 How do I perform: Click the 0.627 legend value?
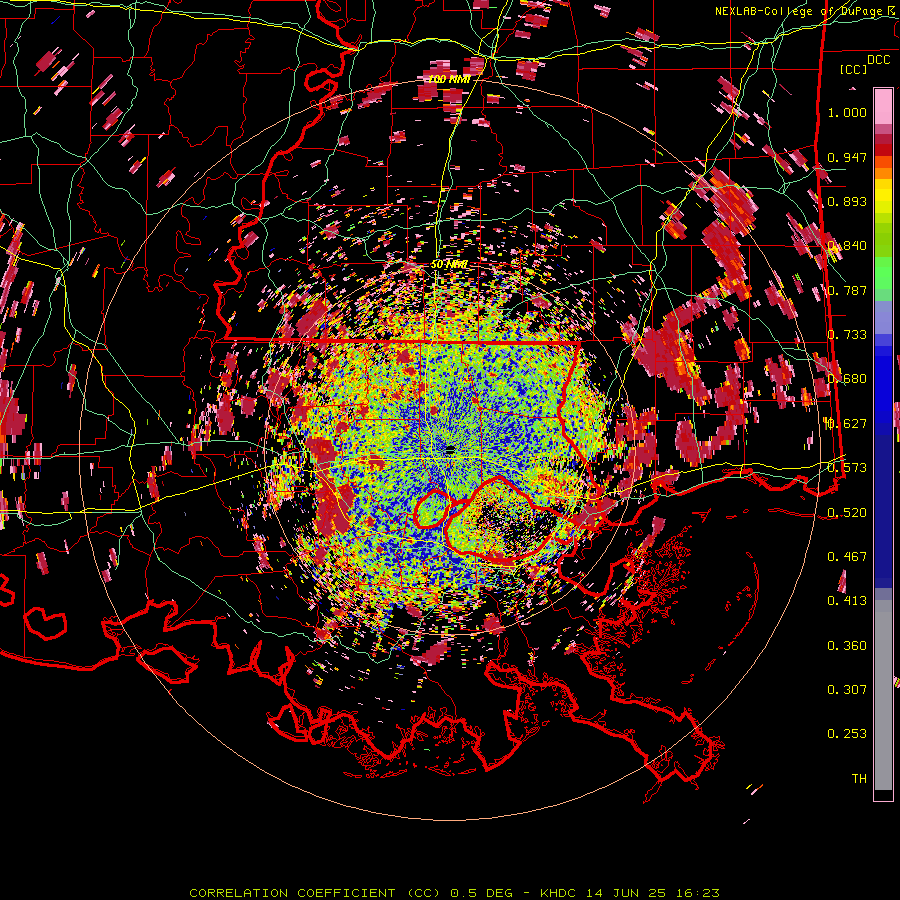(847, 424)
